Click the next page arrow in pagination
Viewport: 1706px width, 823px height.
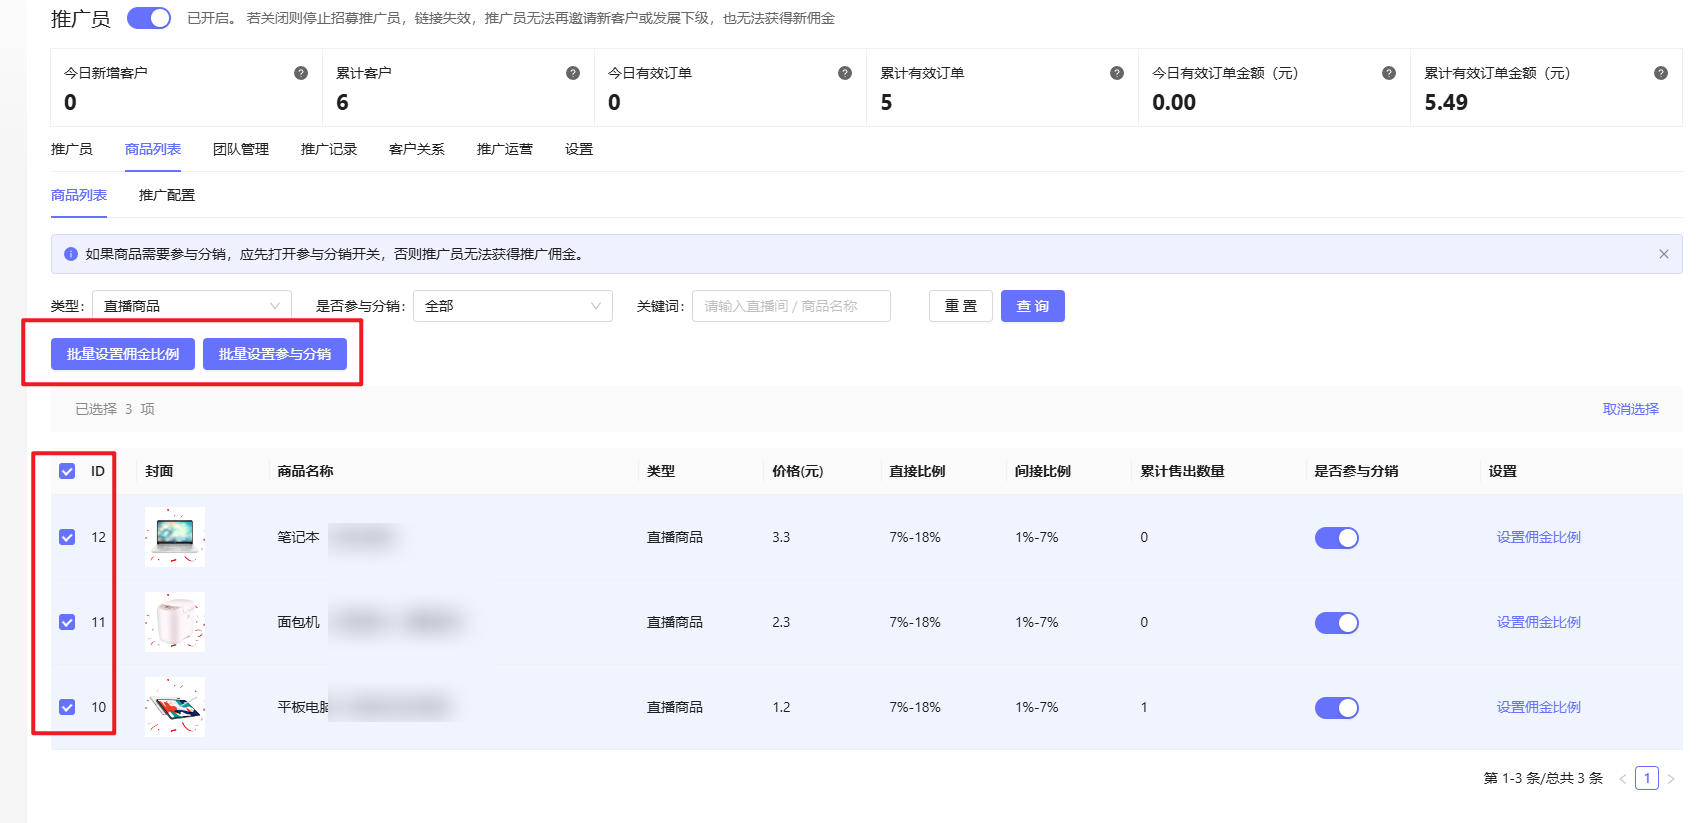click(x=1671, y=779)
